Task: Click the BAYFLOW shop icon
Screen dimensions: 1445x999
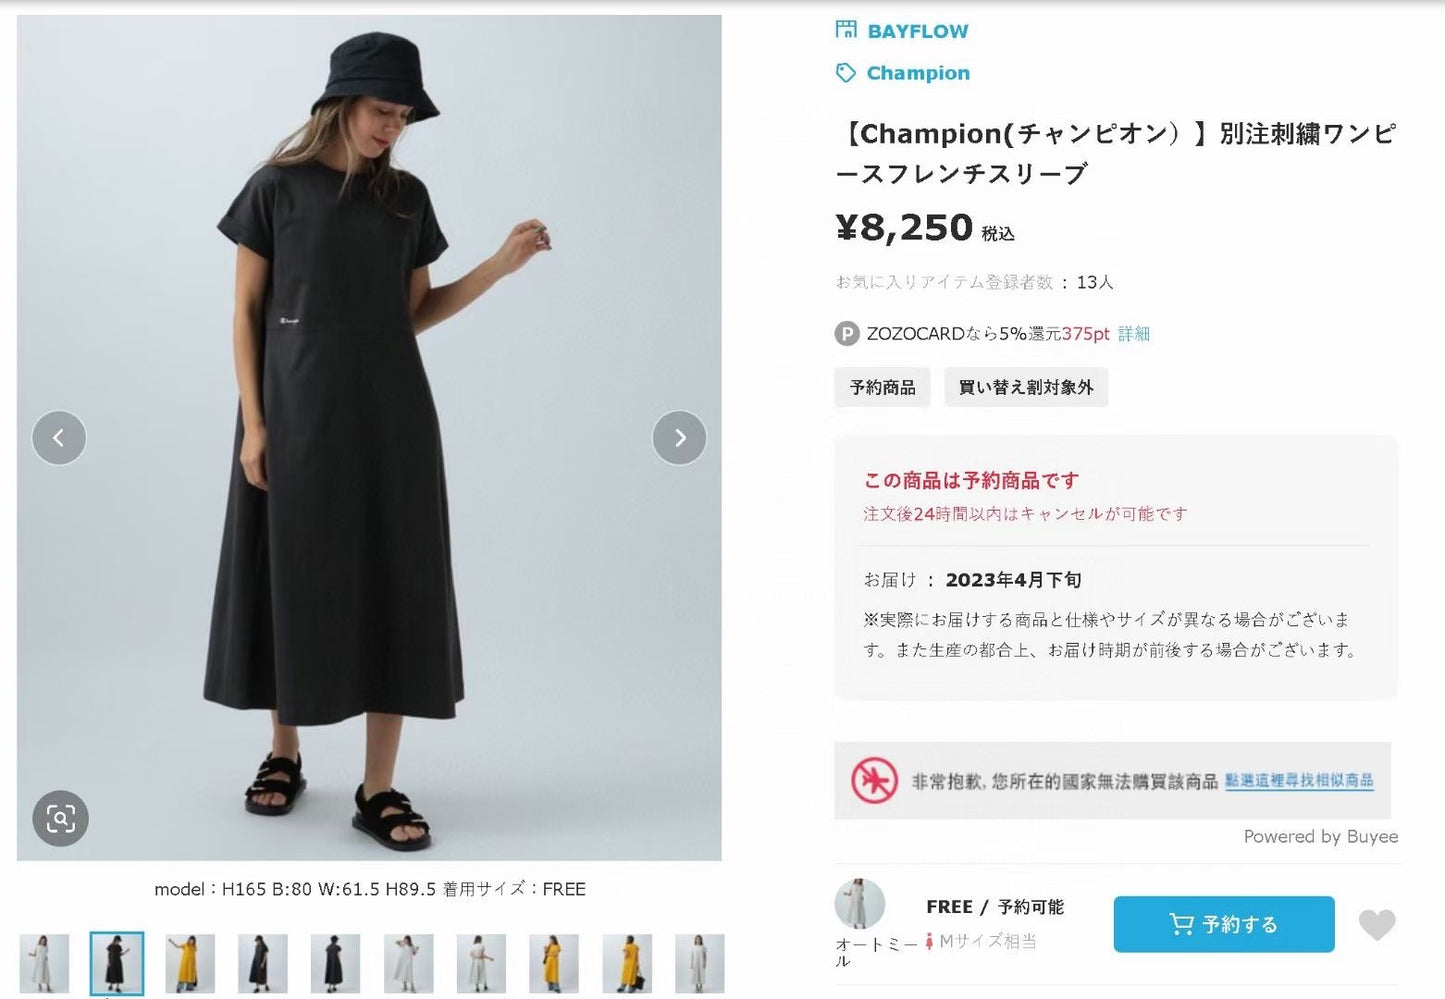Action: 846,30
